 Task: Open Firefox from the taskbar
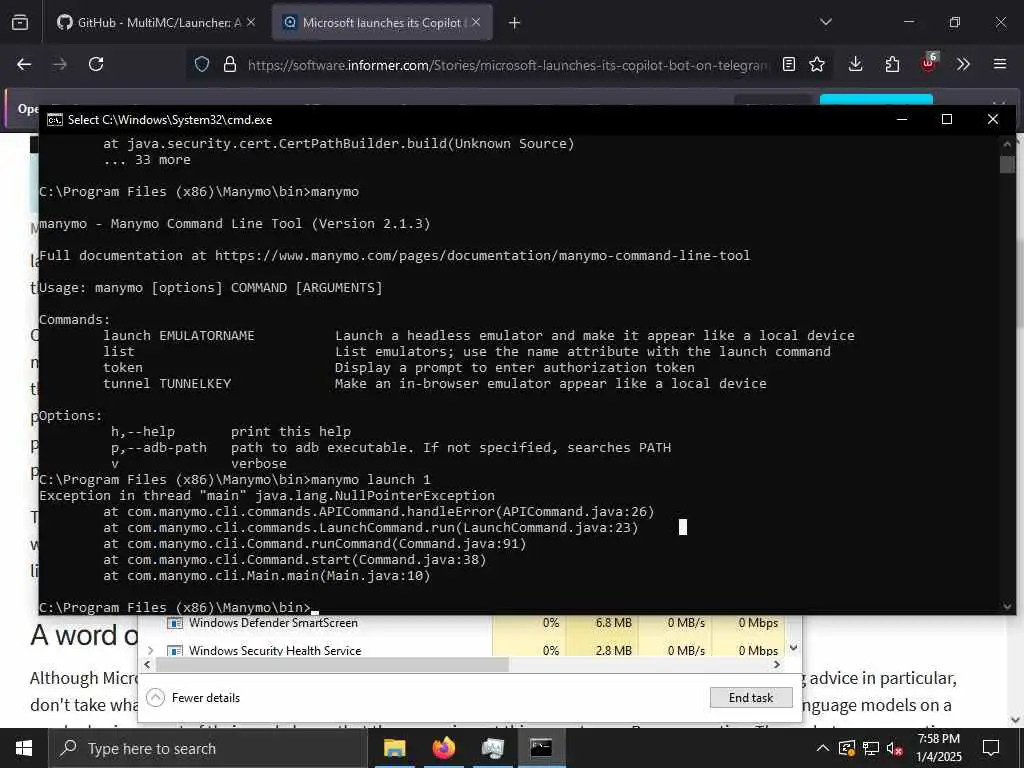coord(443,748)
